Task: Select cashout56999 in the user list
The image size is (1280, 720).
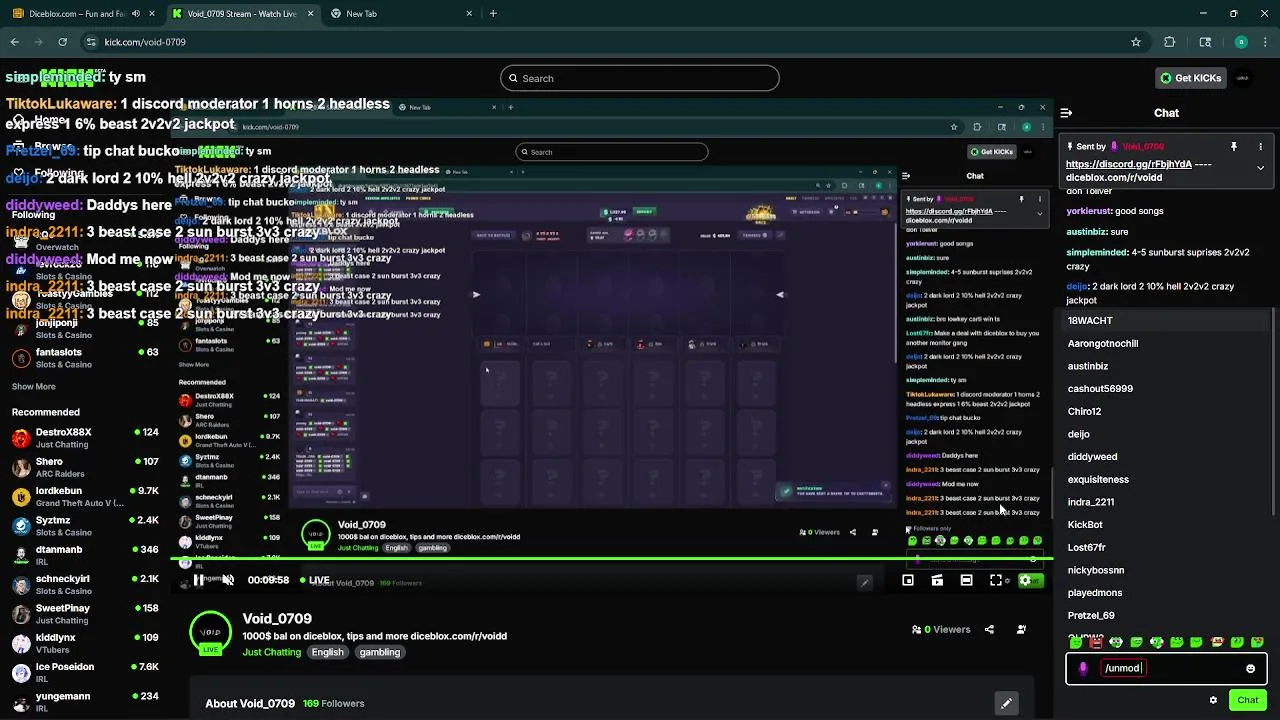Action: point(1165,389)
